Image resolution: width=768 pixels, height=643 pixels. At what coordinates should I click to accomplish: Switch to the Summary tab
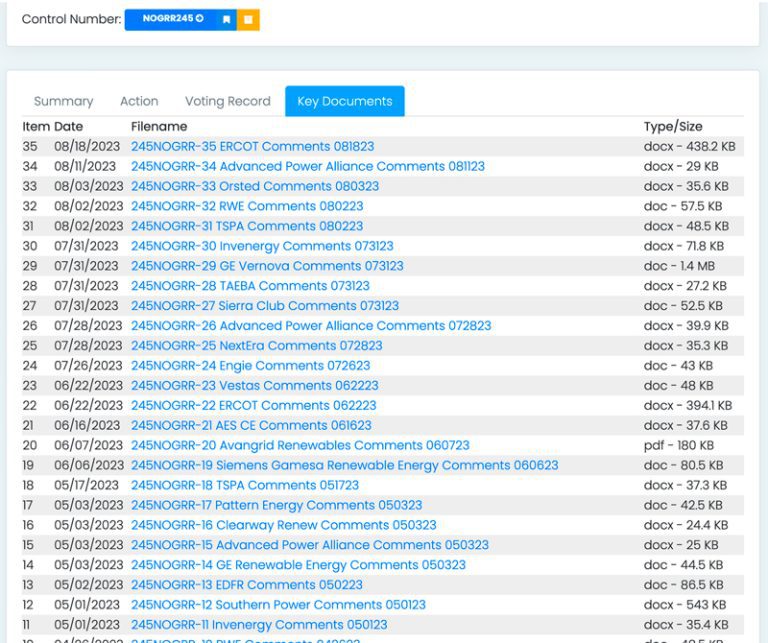[63, 101]
